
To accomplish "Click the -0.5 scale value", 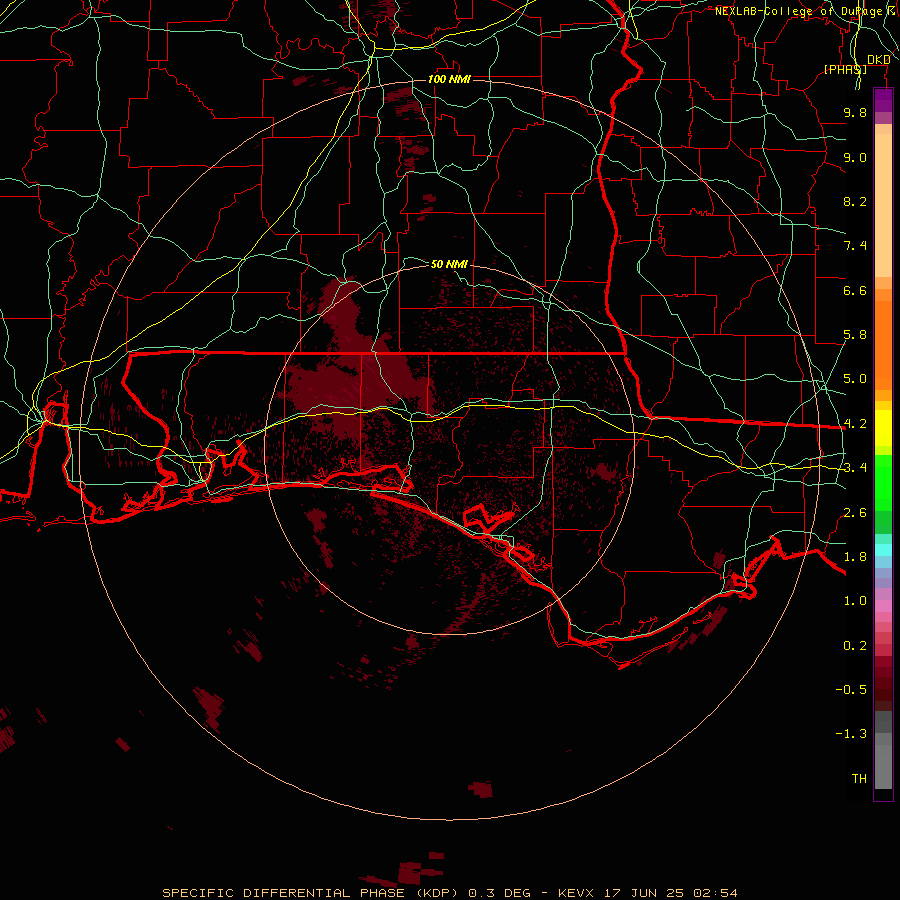I will pyautogui.click(x=851, y=690).
